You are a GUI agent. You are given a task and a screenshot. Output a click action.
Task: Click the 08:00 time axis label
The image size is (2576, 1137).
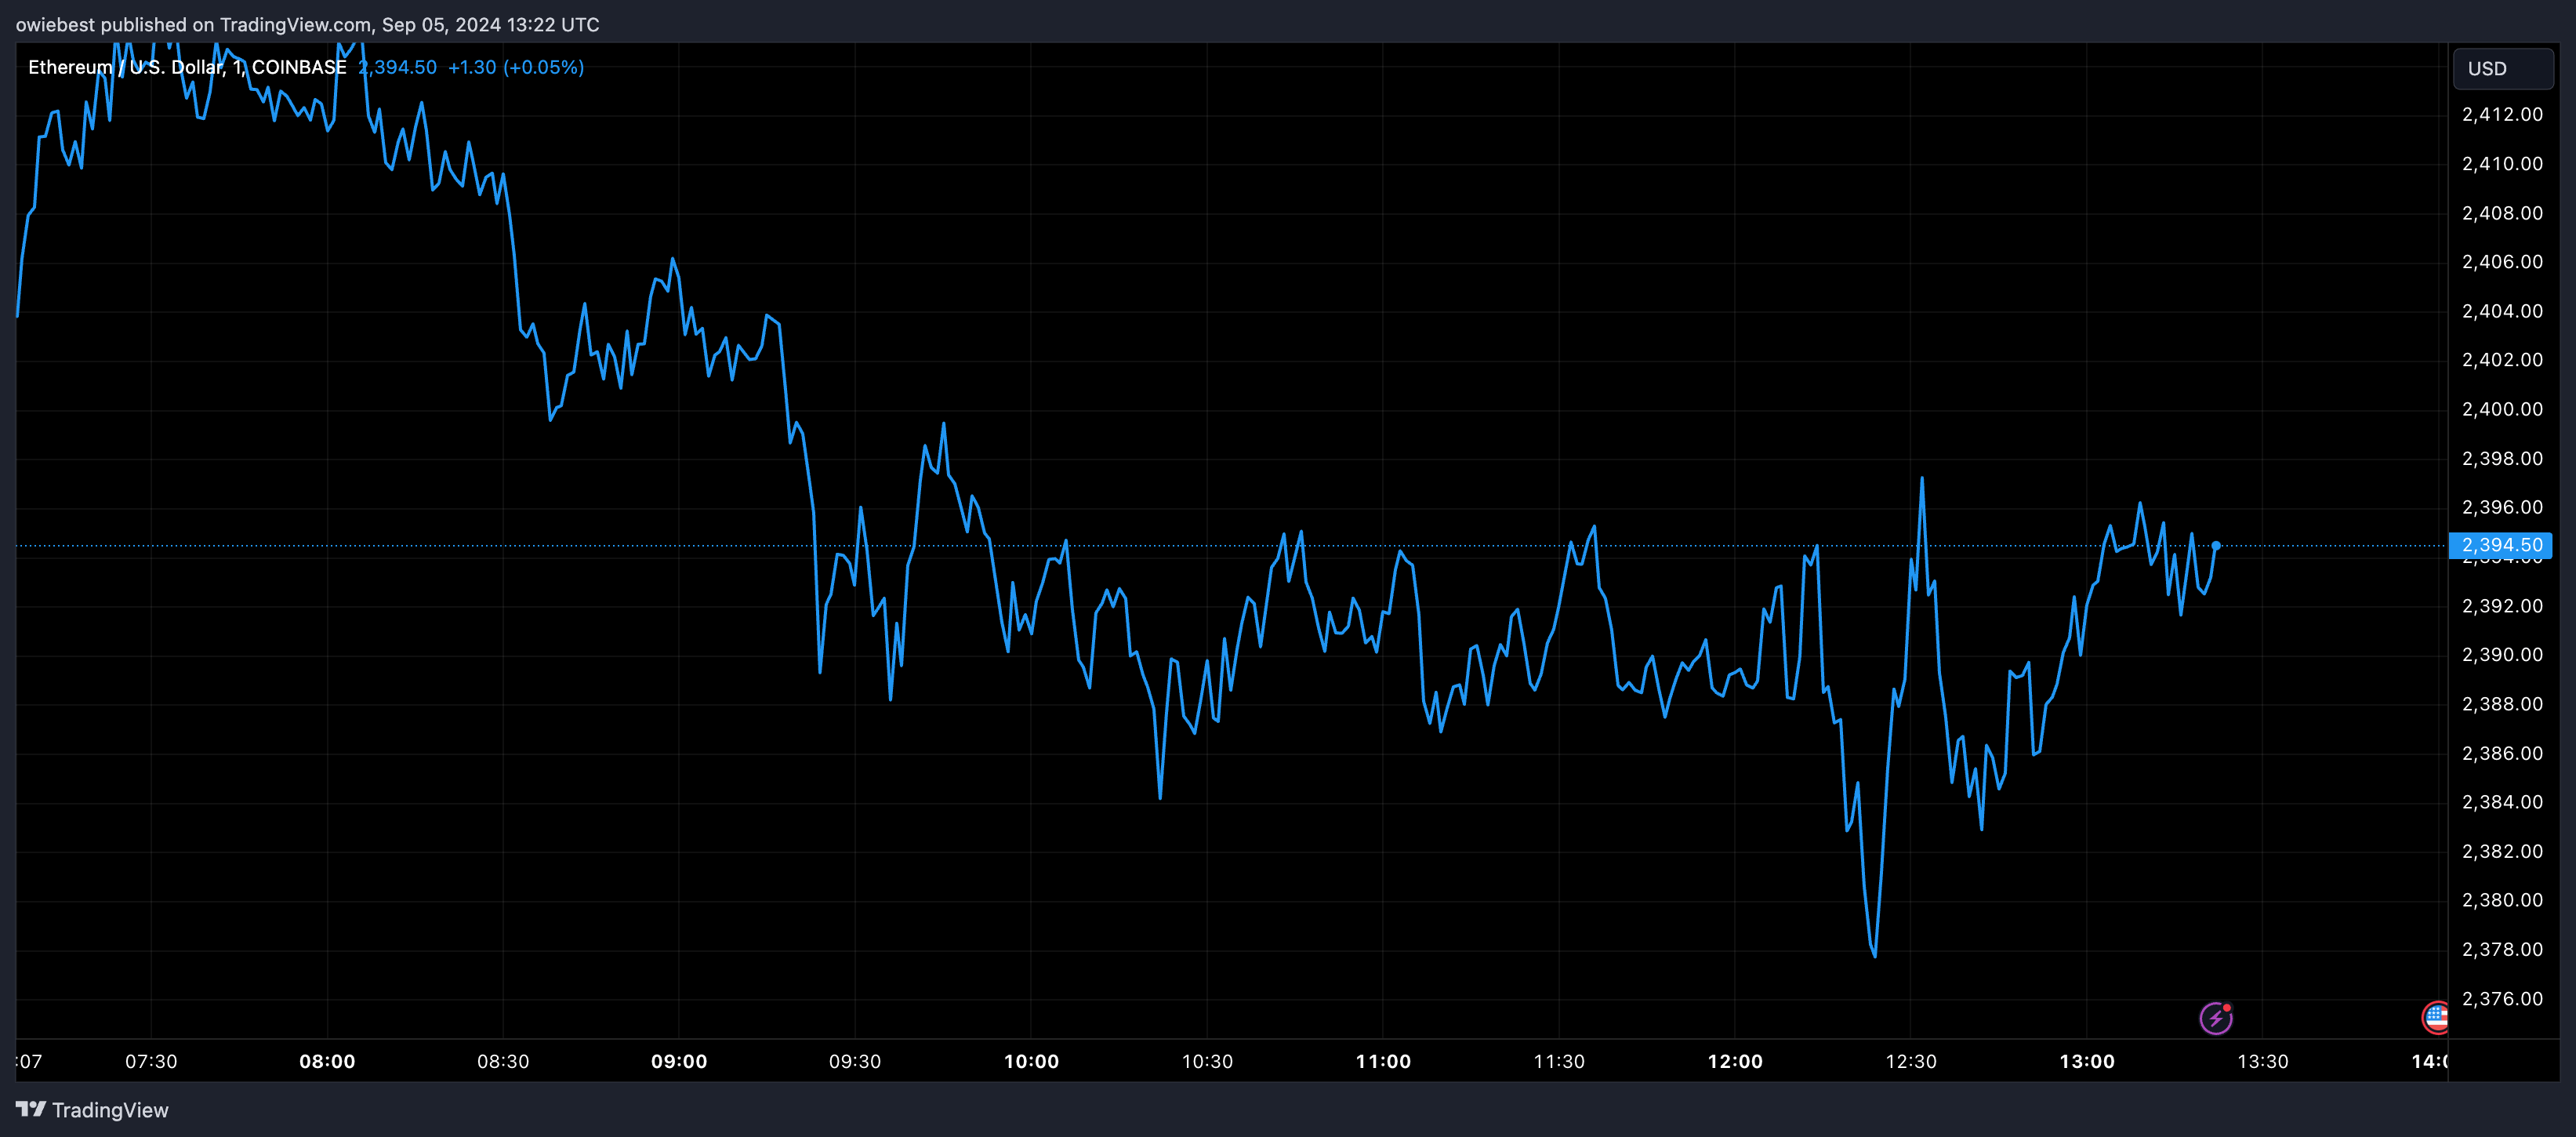[x=327, y=1062]
